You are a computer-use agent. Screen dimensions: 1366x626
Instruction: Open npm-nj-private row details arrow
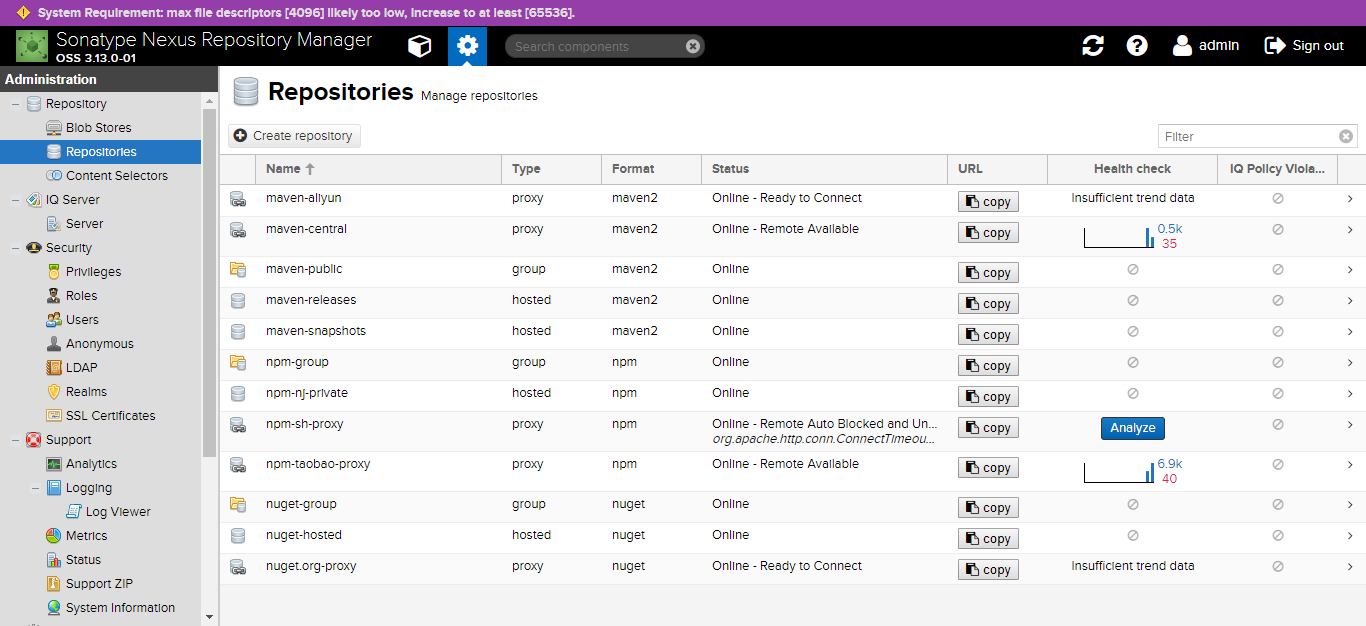[x=1350, y=394]
